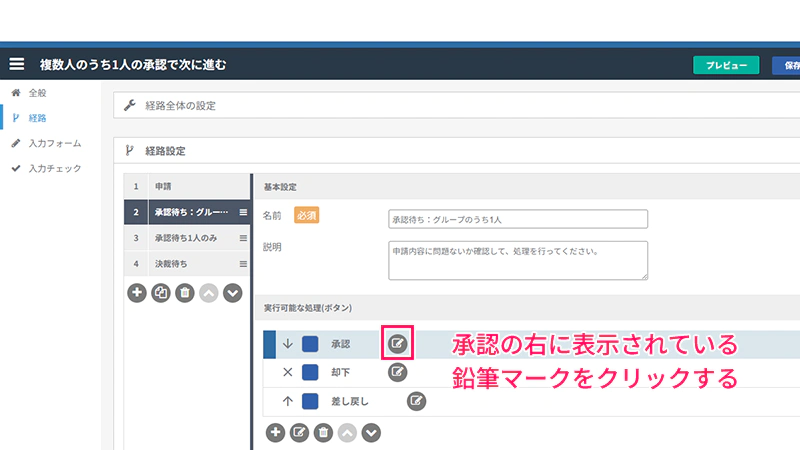This screenshot has width=800, height=450.
Task: Click the home icon beside 全般
Action: coord(16,92)
